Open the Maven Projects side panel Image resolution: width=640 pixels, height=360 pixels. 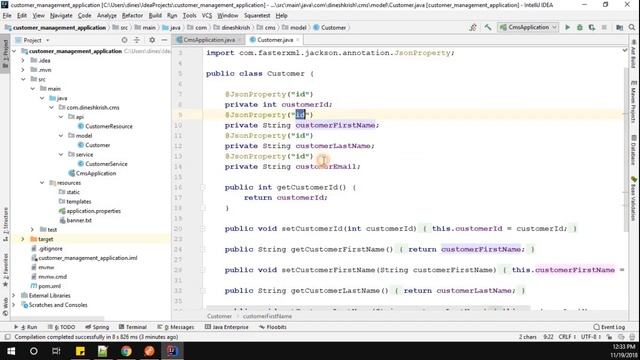pos(633,102)
